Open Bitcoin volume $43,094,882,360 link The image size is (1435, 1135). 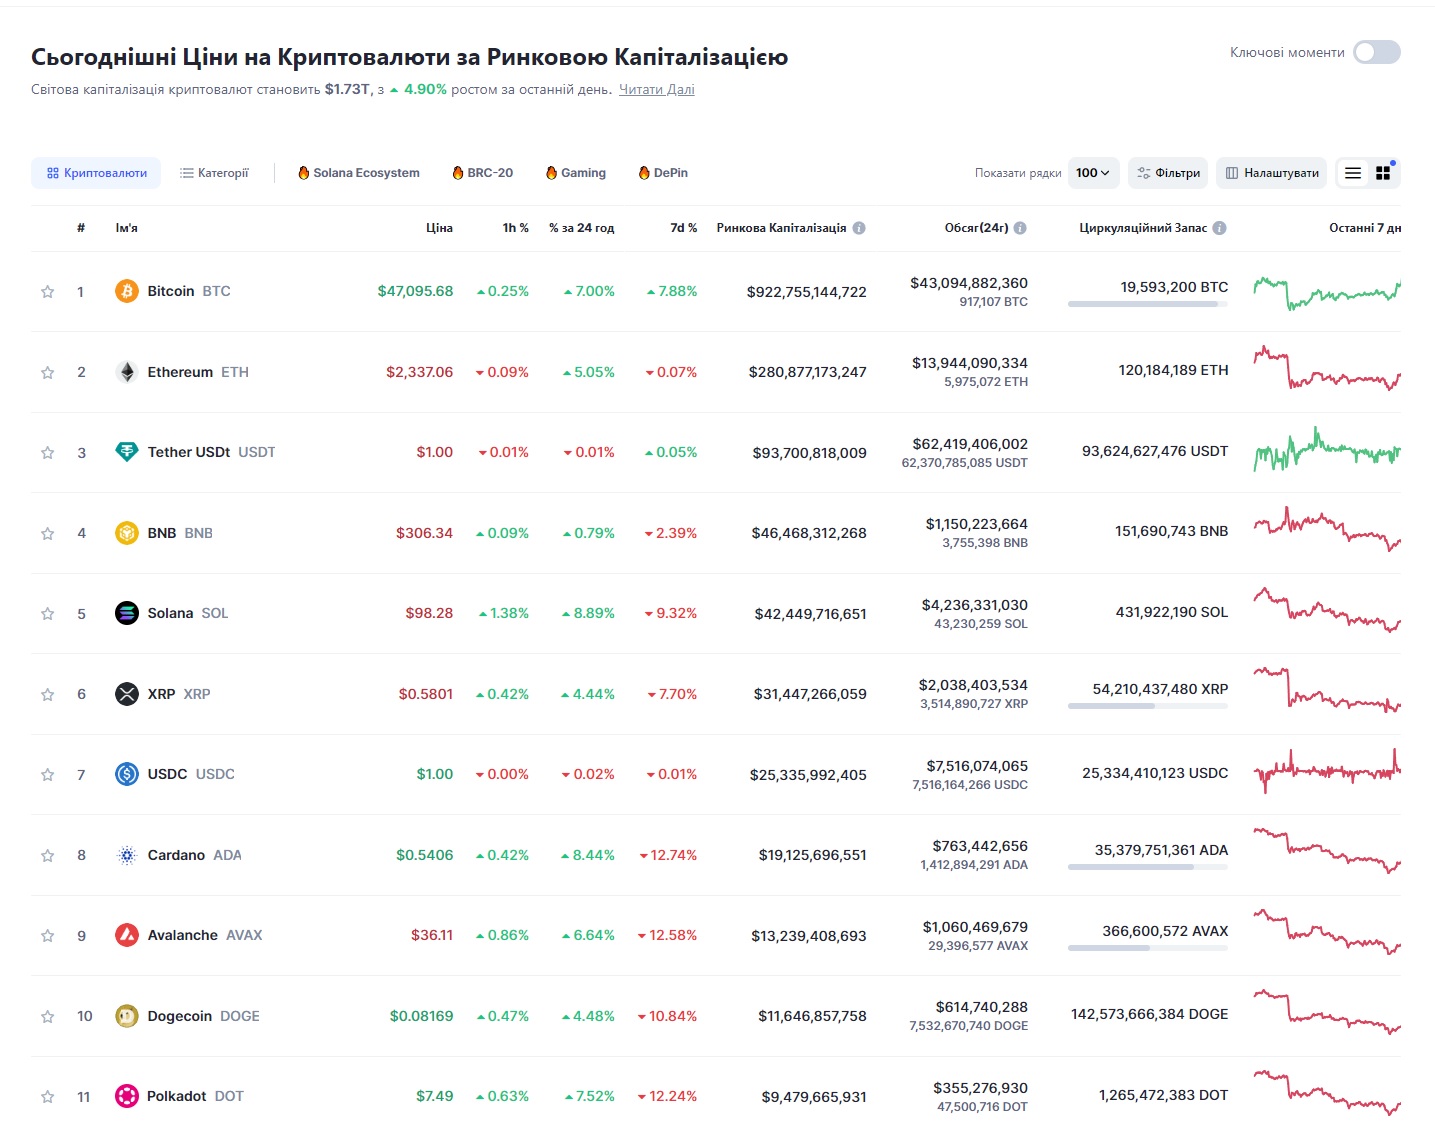click(x=969, y=283)
